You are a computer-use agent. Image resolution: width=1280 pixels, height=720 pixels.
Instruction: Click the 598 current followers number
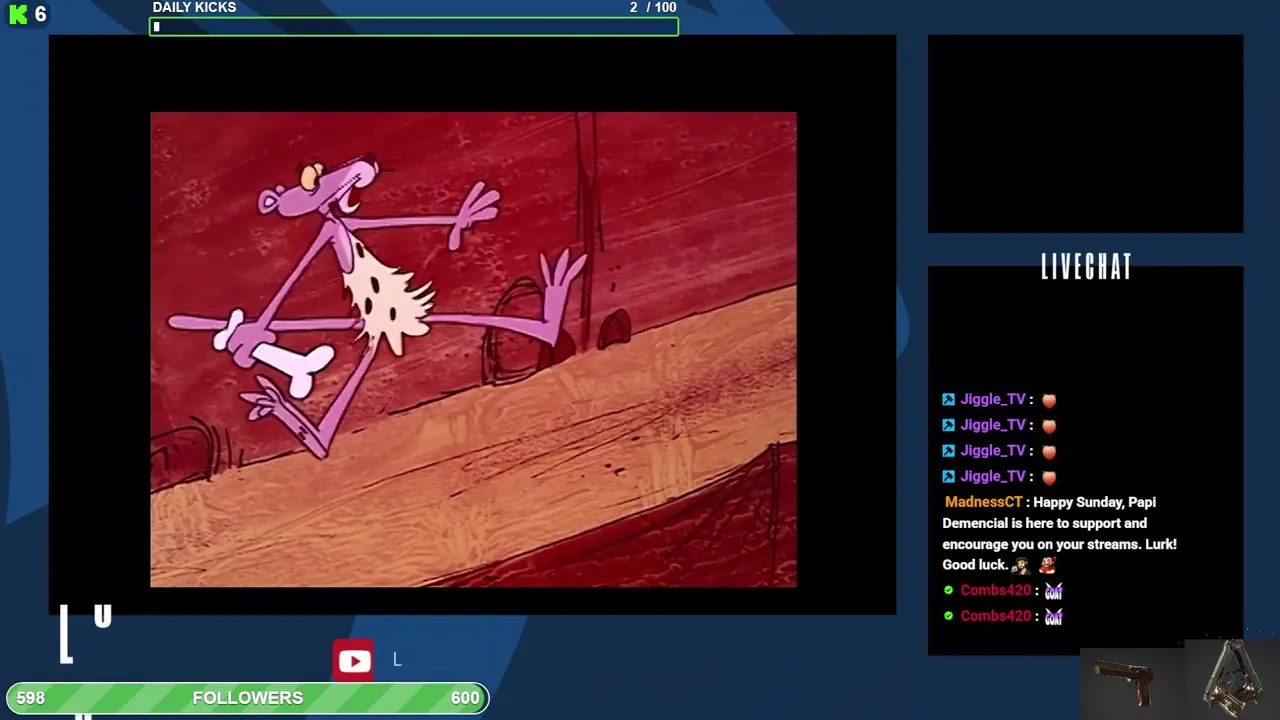[x=30, y=698]
